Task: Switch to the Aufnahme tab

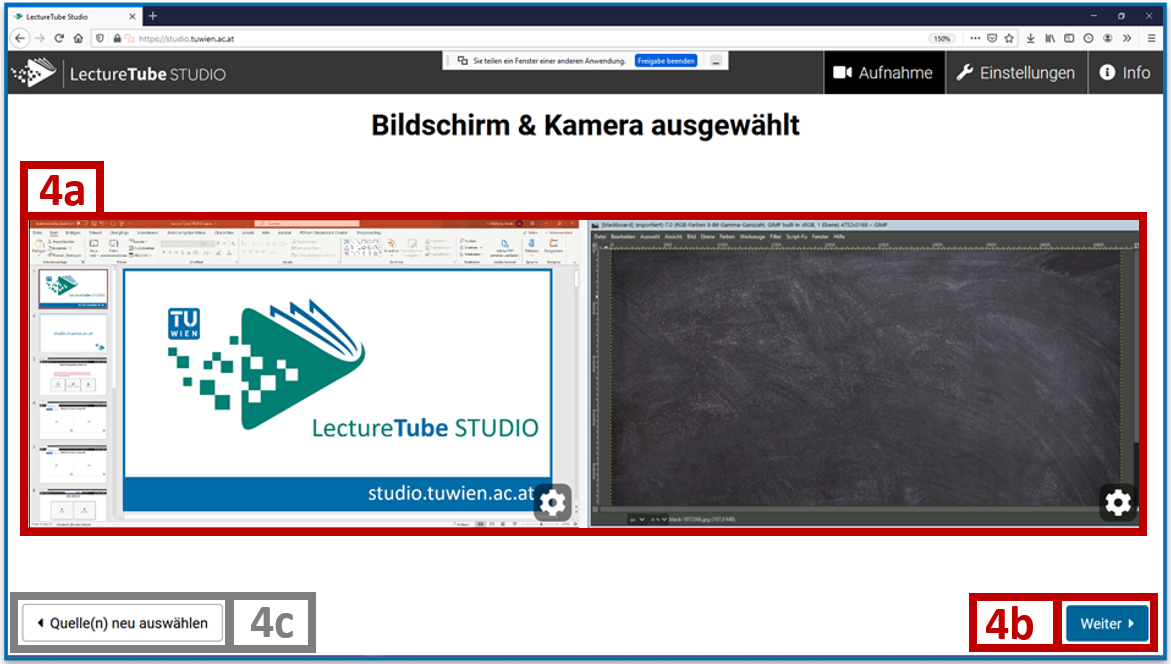Action: tap(884, 72)
